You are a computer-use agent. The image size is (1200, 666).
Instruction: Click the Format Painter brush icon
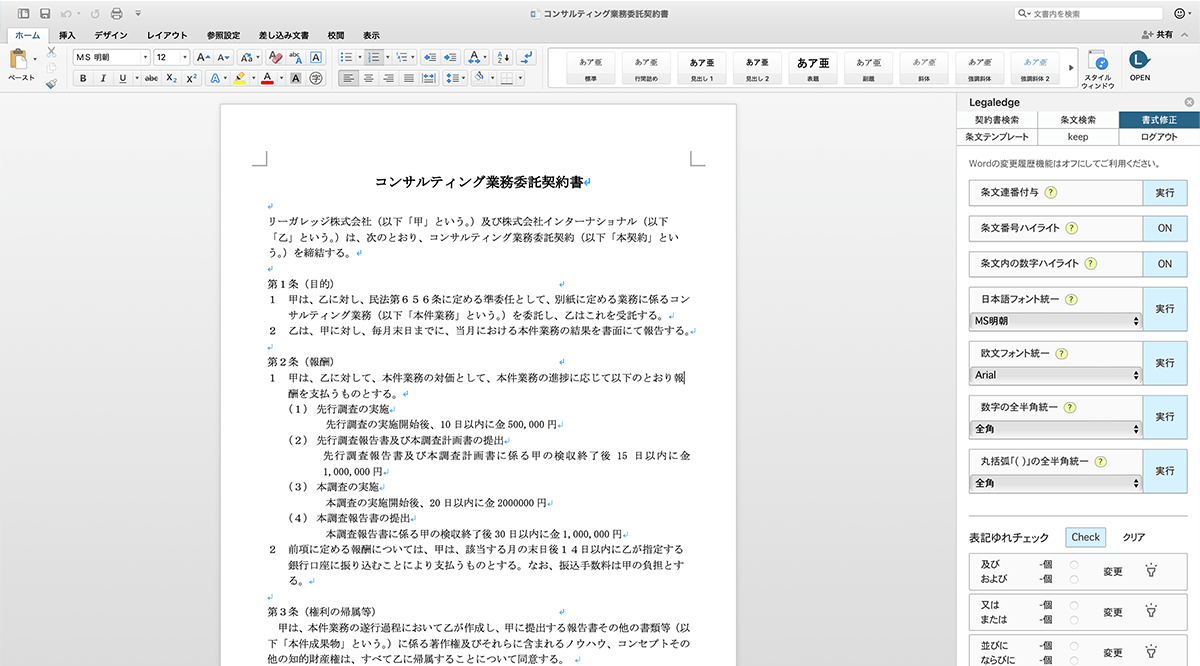pyautogui.click(x=52, y=84)
